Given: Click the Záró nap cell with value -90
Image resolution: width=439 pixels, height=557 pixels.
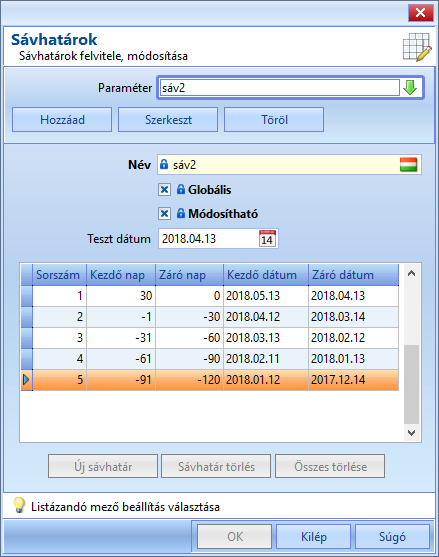Looking at the screenshot, I should point(189,358).
